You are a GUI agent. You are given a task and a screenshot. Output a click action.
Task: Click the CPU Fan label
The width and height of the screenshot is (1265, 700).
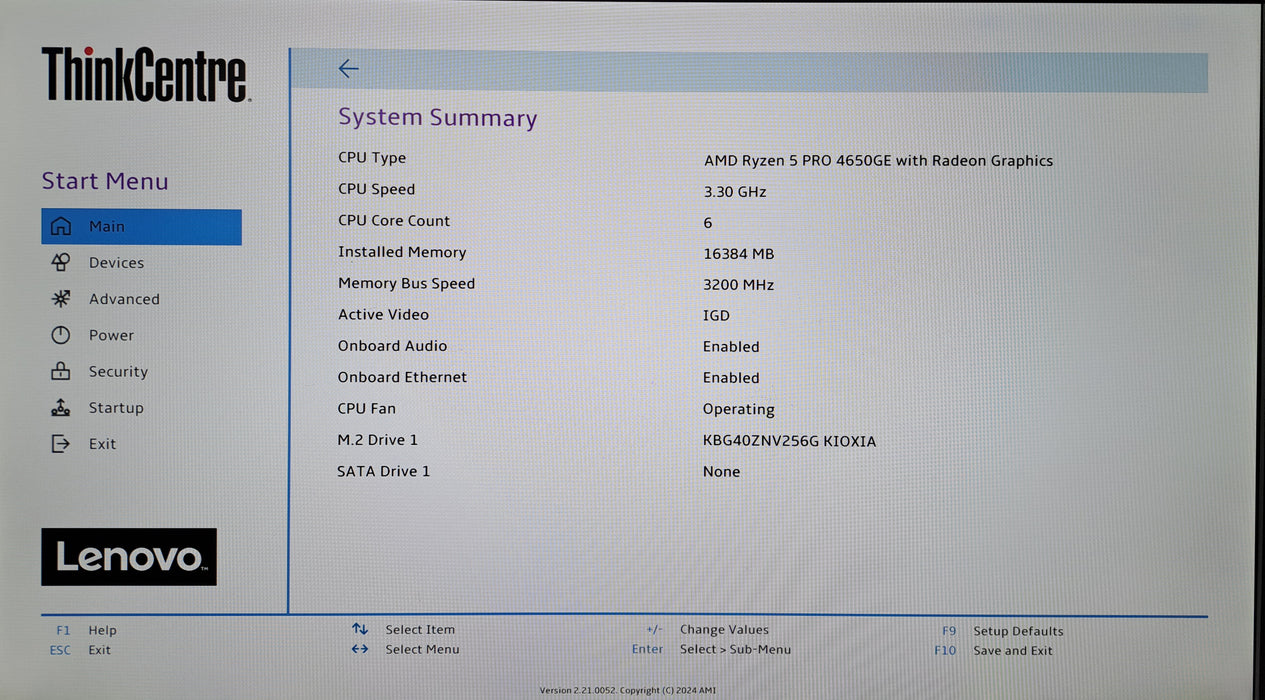click(366, 409)
